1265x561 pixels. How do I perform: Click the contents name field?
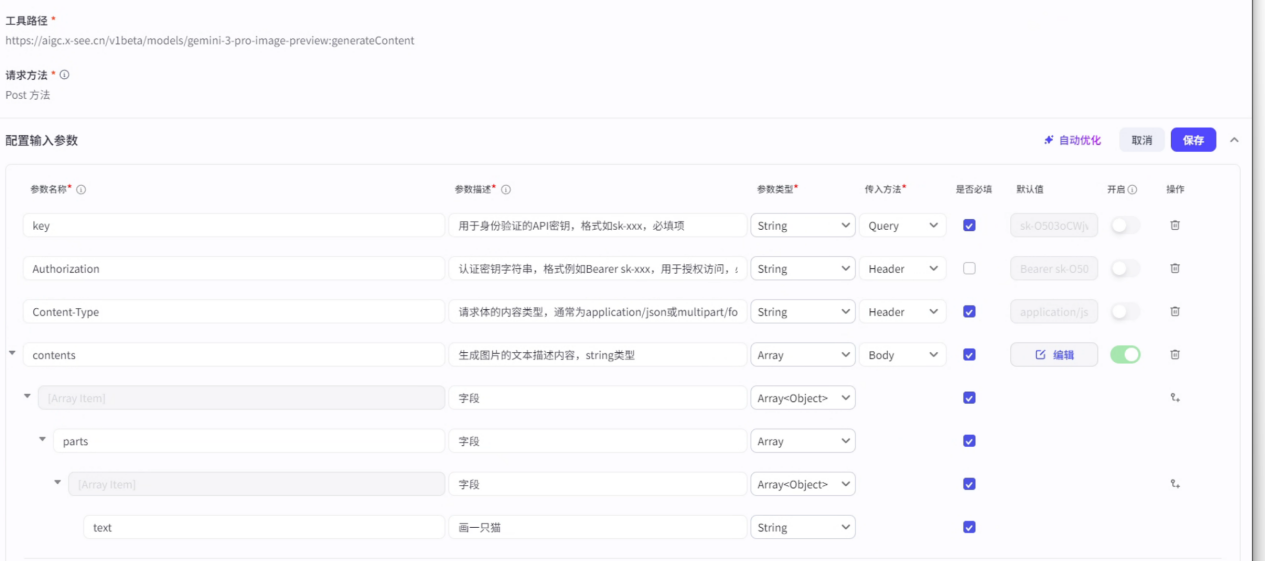coord(234,354)
